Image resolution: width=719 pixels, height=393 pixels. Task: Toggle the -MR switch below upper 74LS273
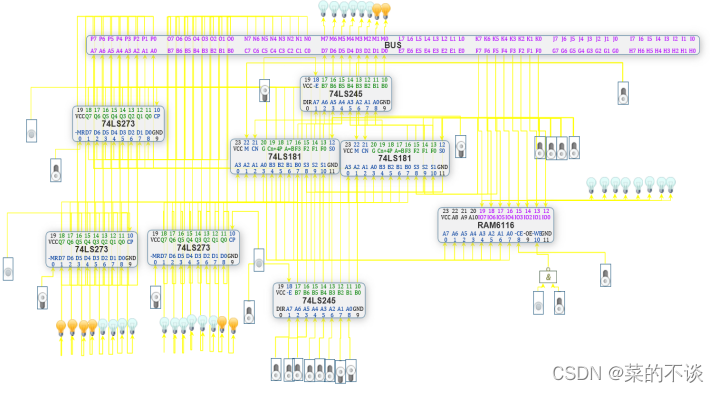55,170
